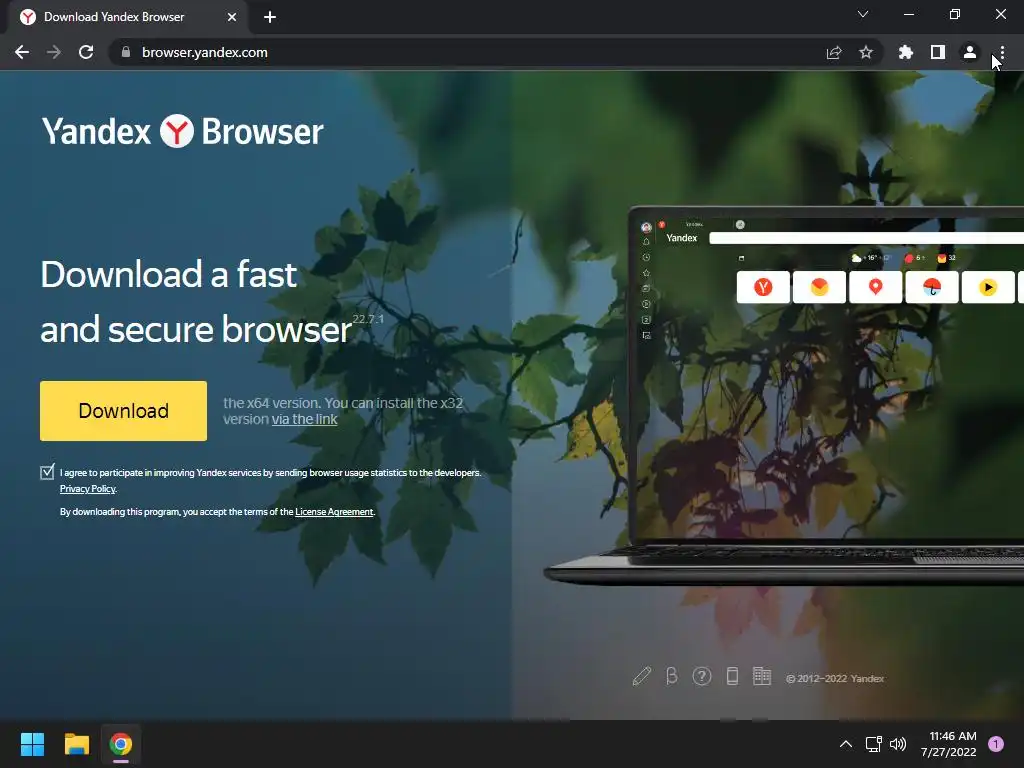Bookmark this tab with the star icon
Screen dimensions: 1024x768
pos(866,52)
